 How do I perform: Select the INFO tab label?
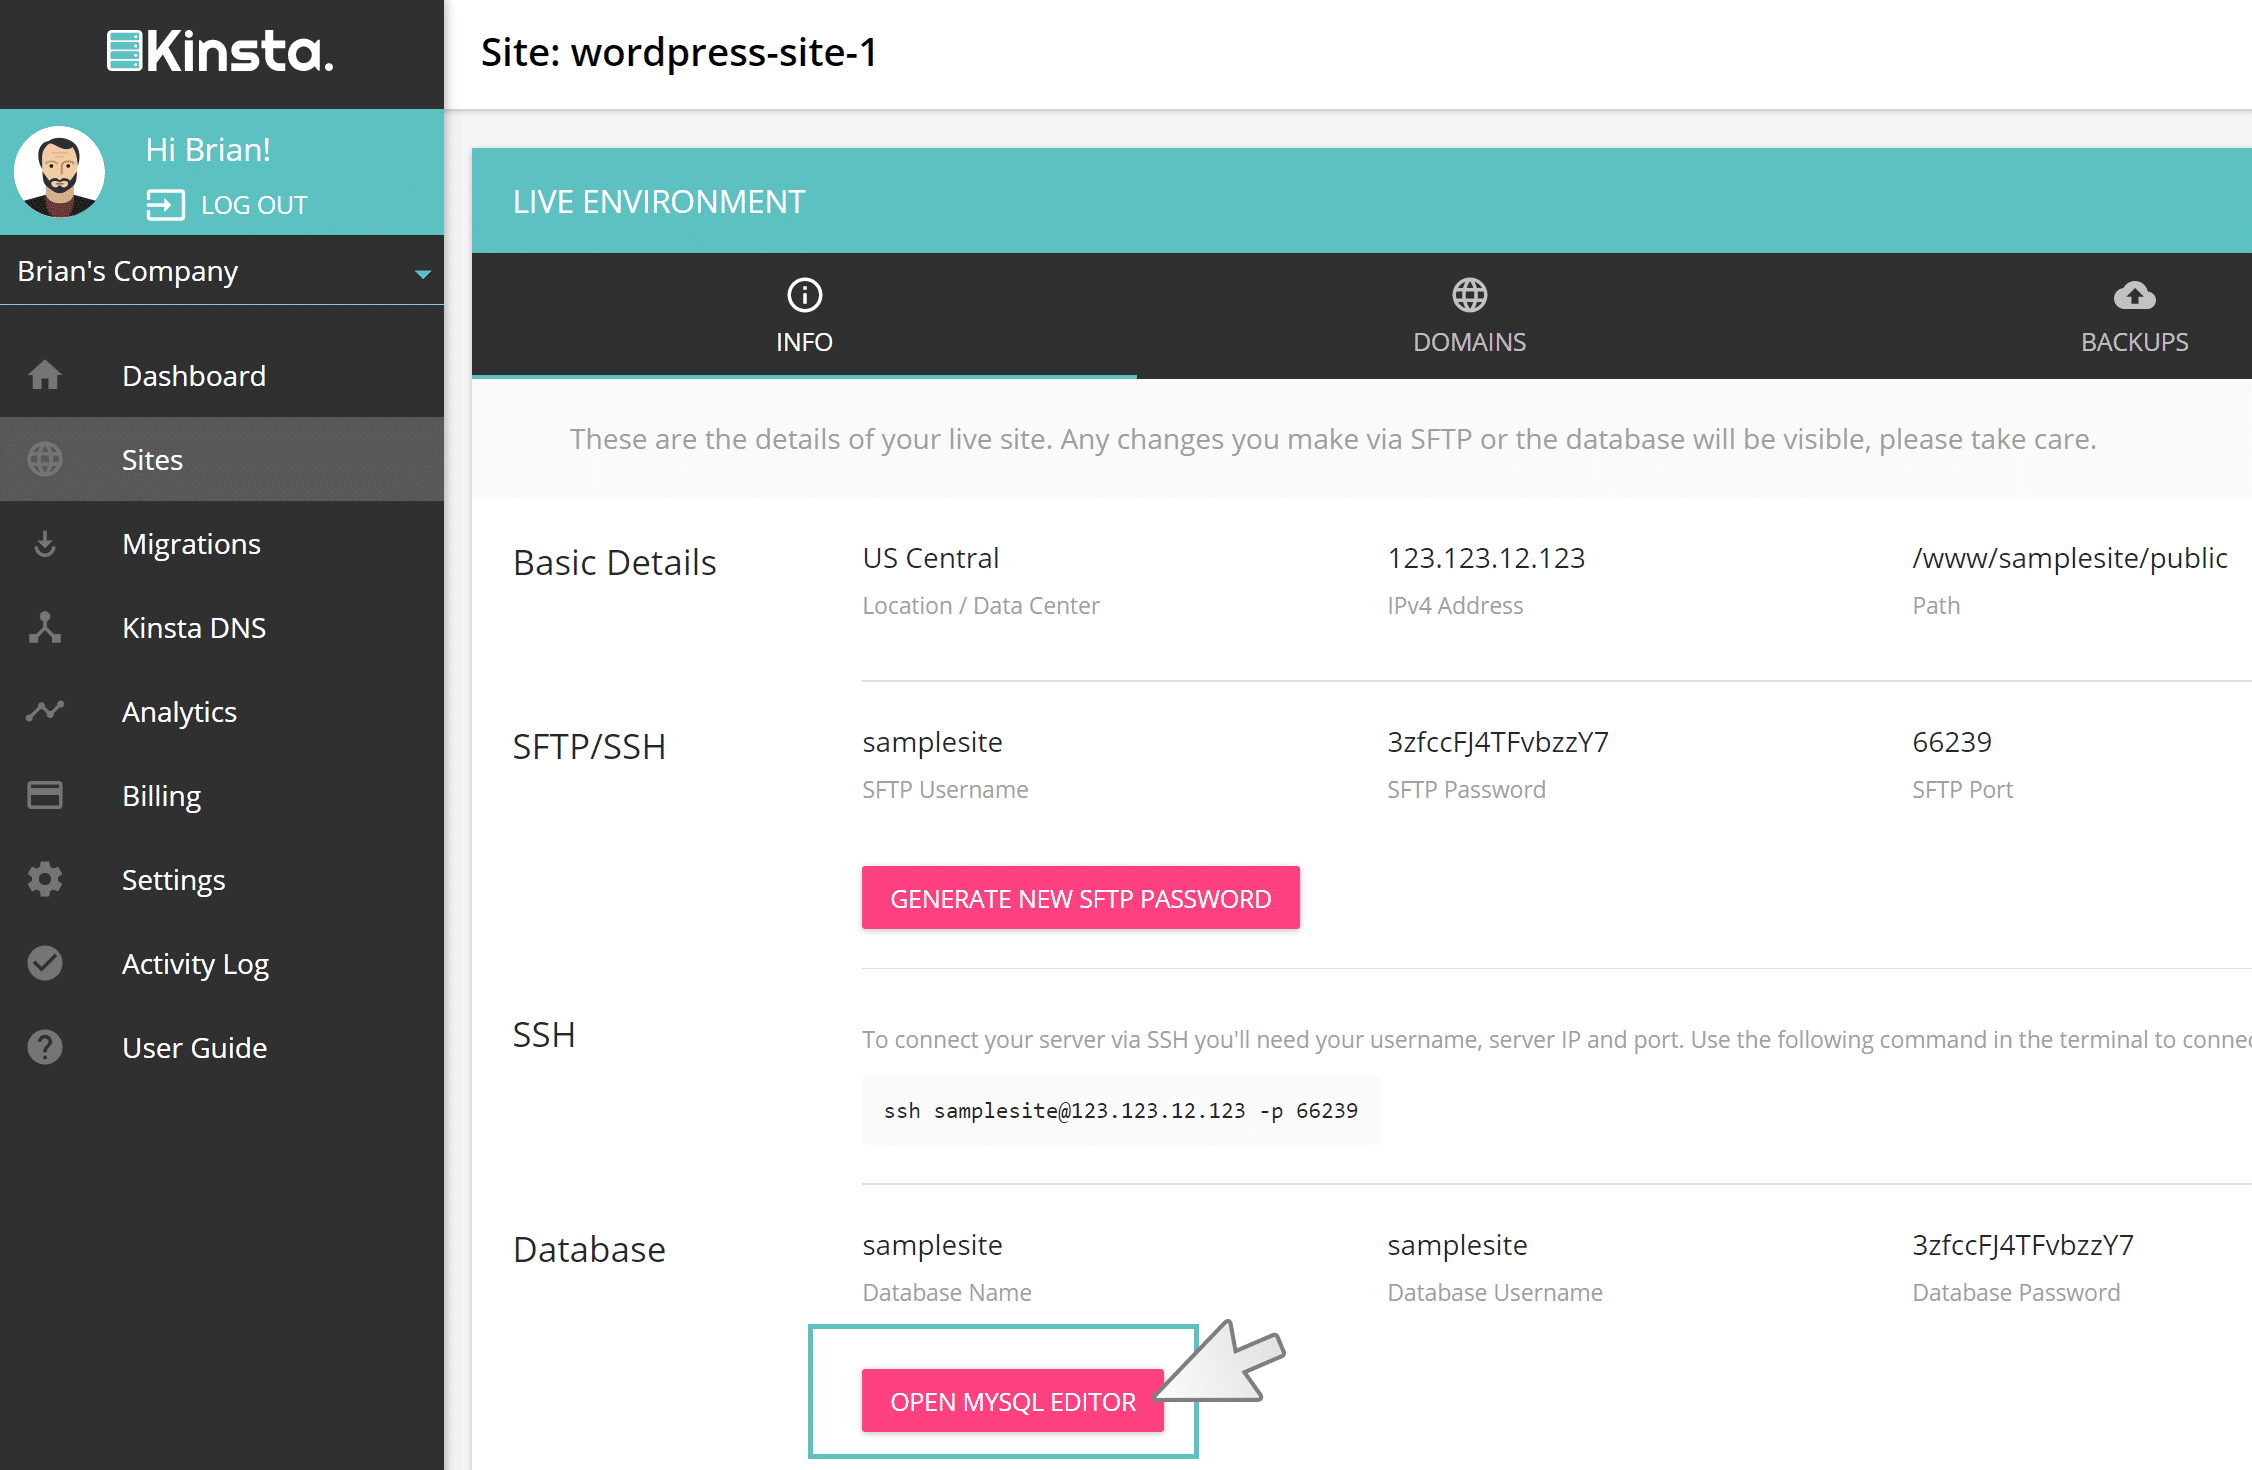804,342
